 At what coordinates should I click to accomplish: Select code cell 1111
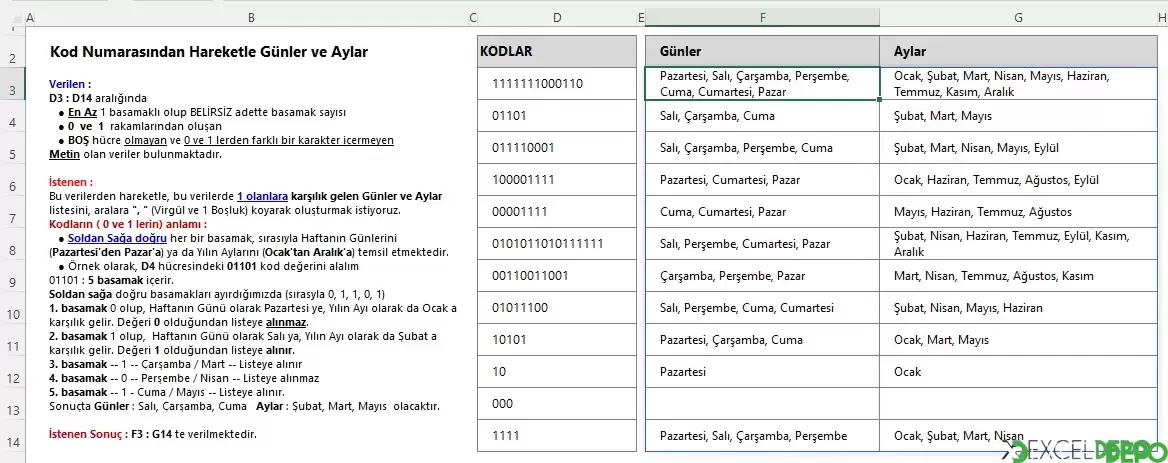pyautogui.click(x=557, y=436)
